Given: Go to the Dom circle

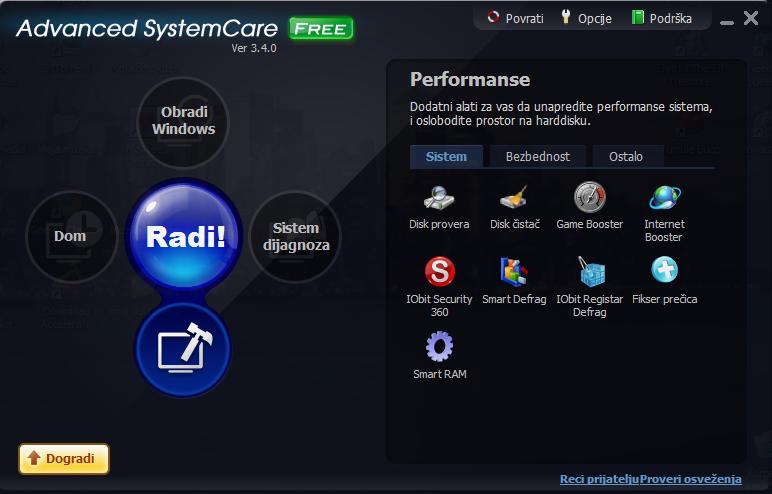Looking at the screenshot, I should [x=71, y=236].
